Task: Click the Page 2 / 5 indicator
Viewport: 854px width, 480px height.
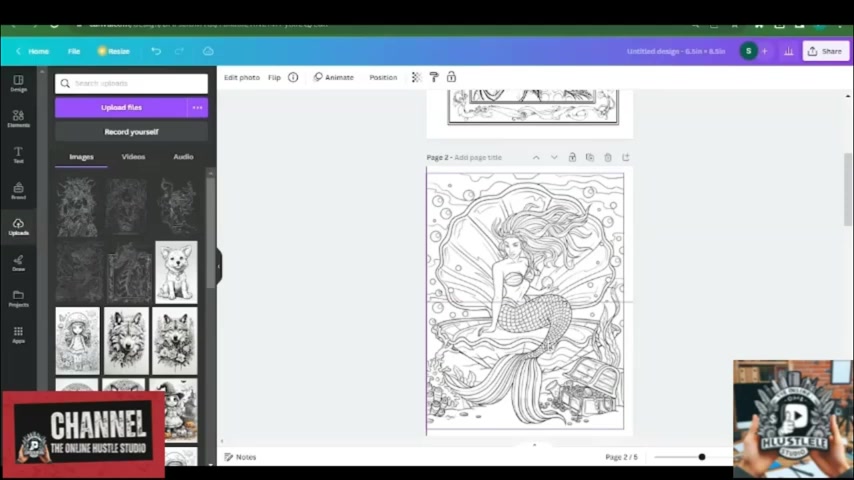Action: [x=621, y=457]
